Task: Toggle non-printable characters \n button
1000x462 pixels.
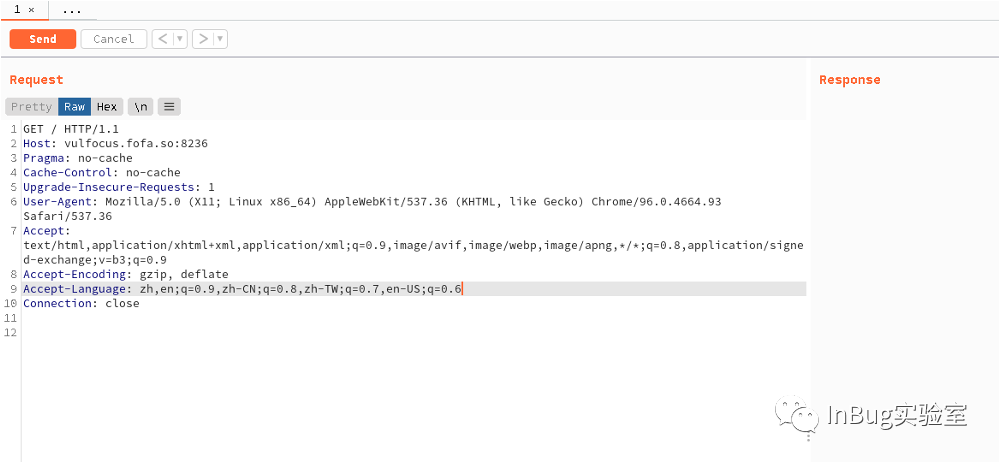Action: [x=140, y=107]
